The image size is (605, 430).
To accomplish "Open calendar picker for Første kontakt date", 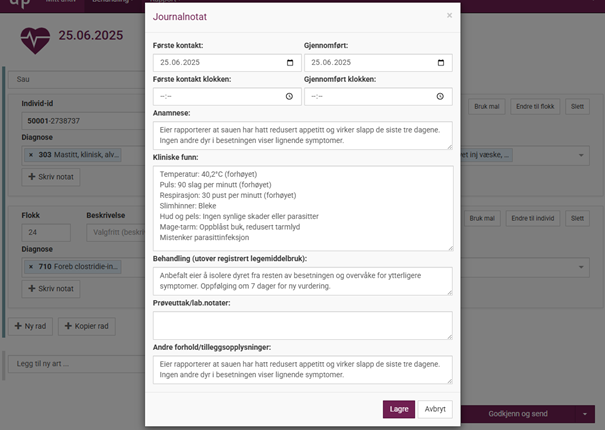I will pos(289,62).
